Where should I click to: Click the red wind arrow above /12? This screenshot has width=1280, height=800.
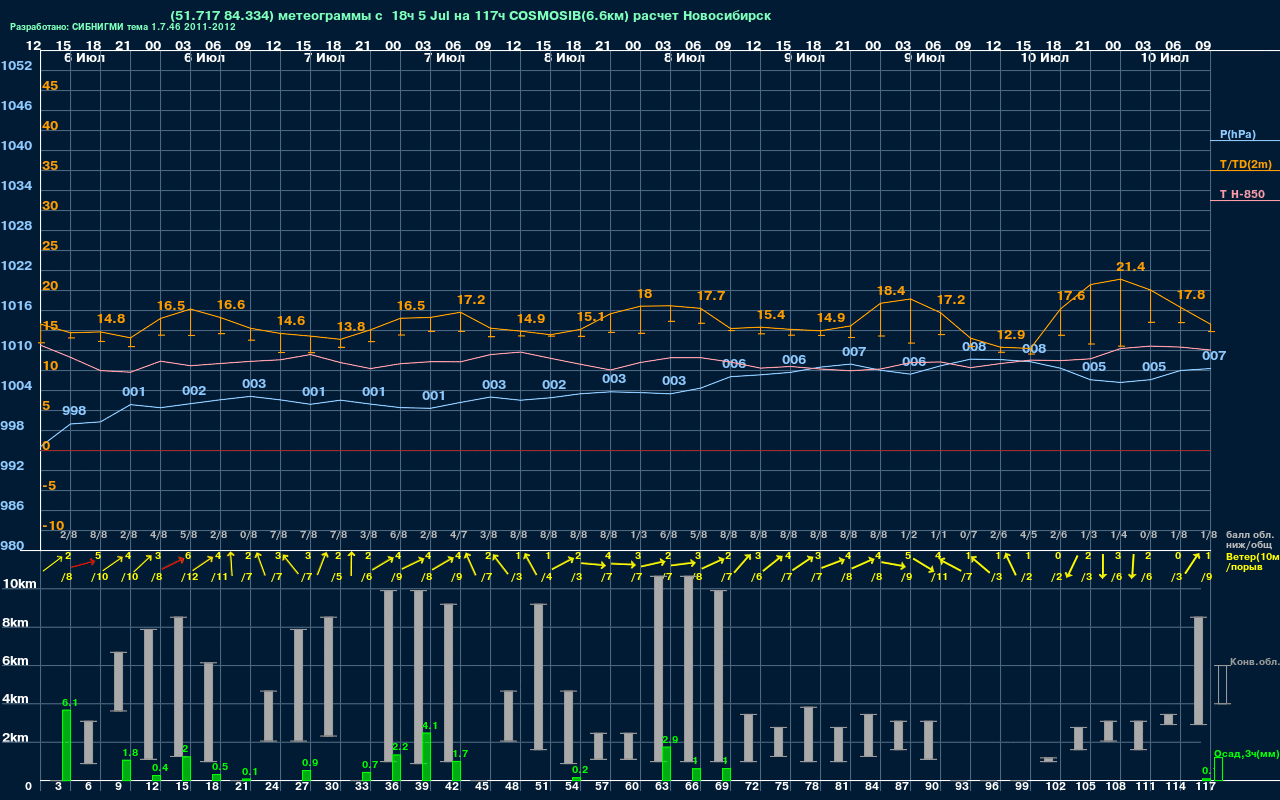pyautogui.click(x=173, y=564)
